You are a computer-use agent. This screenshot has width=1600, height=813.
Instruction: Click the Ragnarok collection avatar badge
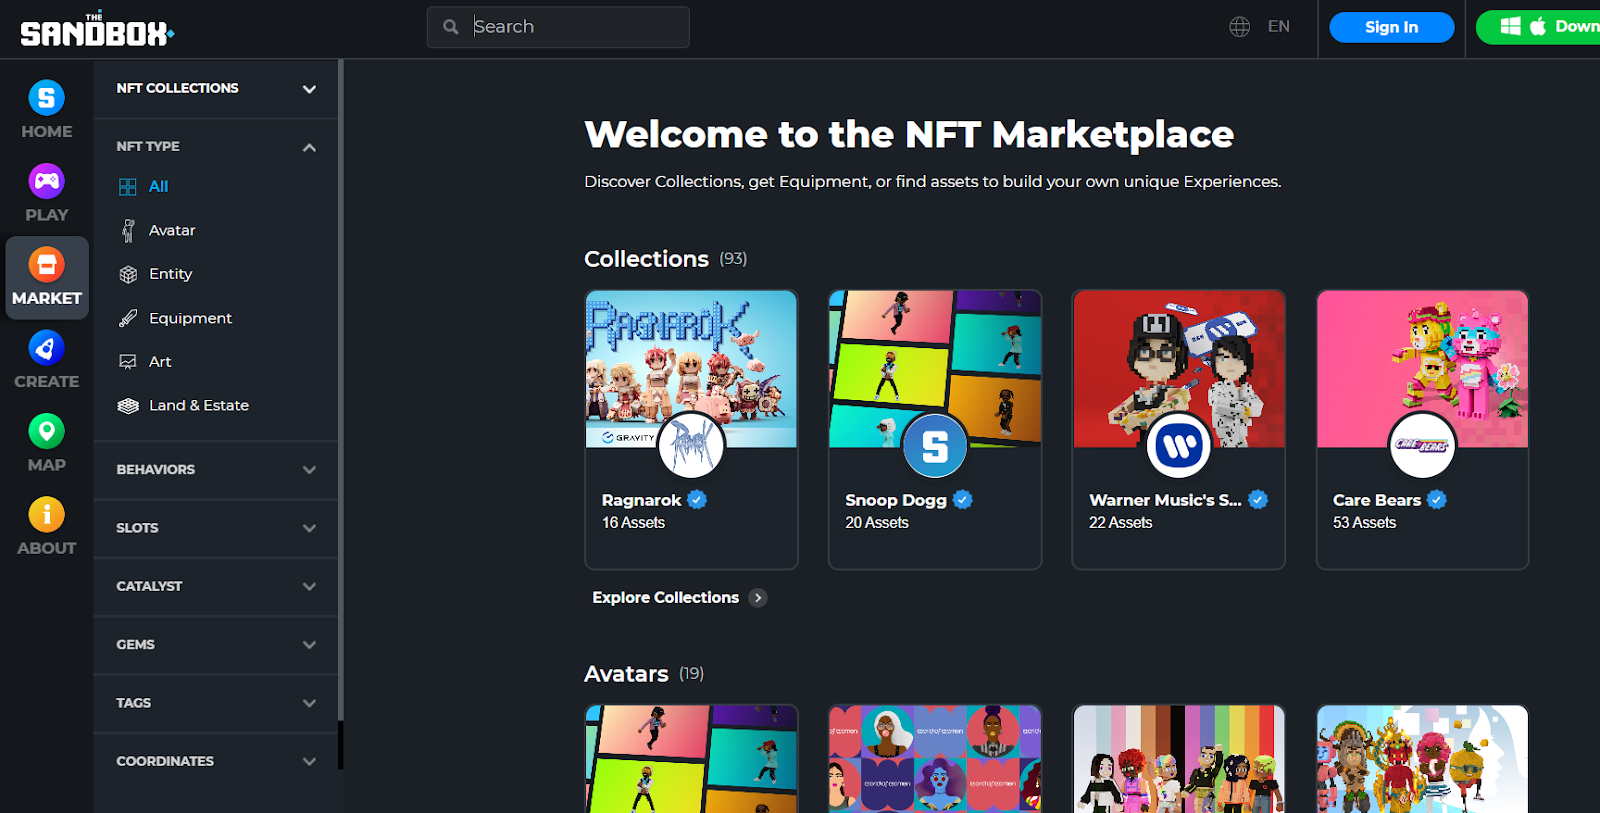coord(691,445)
